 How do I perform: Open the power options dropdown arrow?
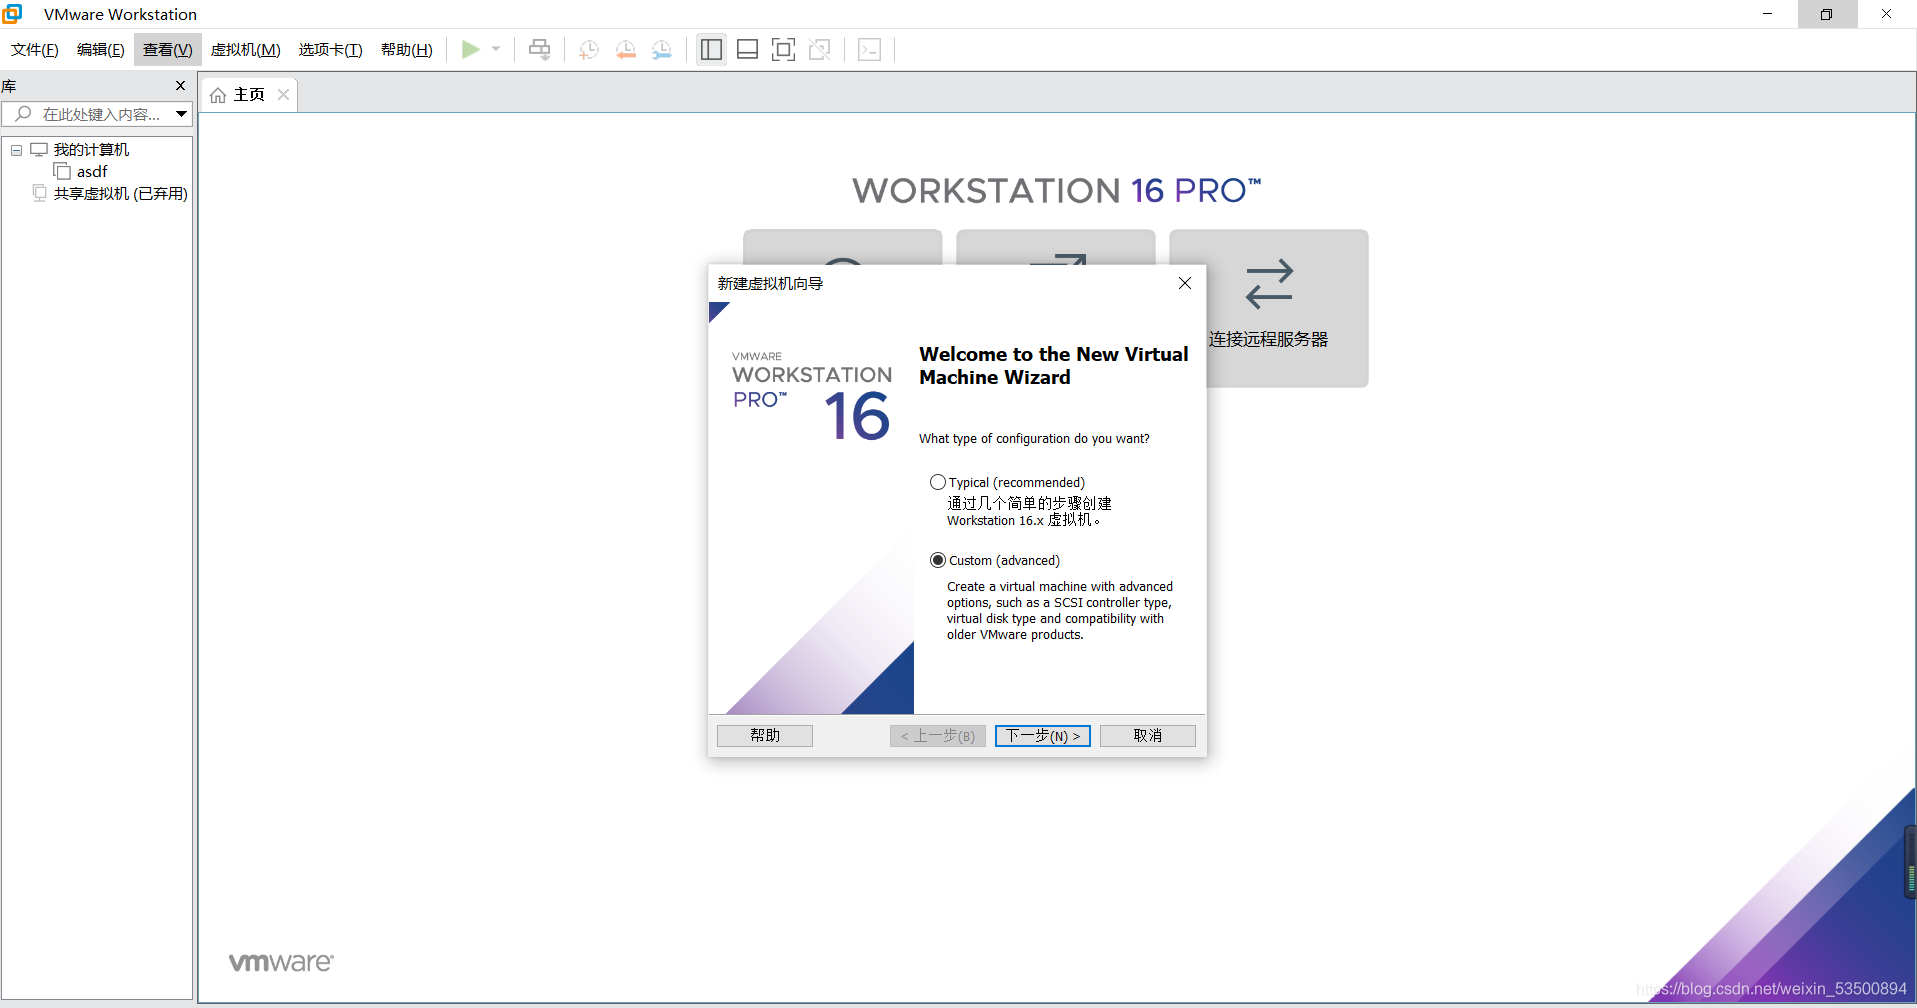(496, 49)
